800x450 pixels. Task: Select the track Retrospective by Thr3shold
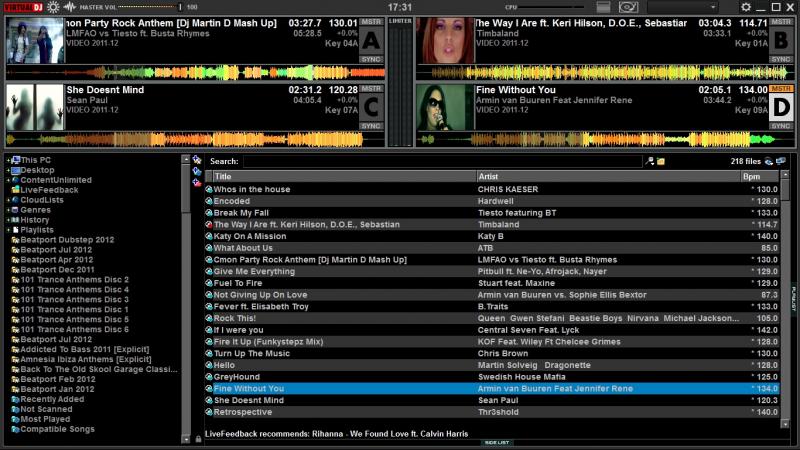492,412
